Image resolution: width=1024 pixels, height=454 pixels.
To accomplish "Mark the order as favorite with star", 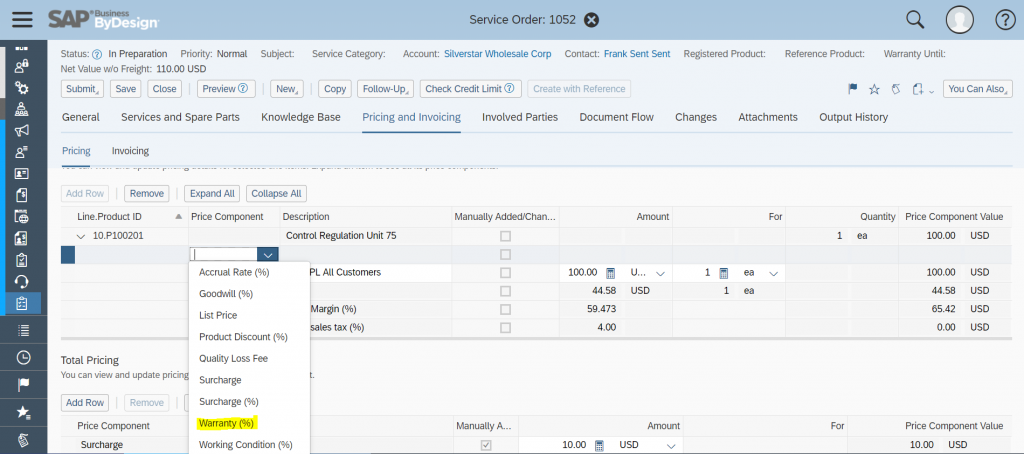I will pos(874,89).
